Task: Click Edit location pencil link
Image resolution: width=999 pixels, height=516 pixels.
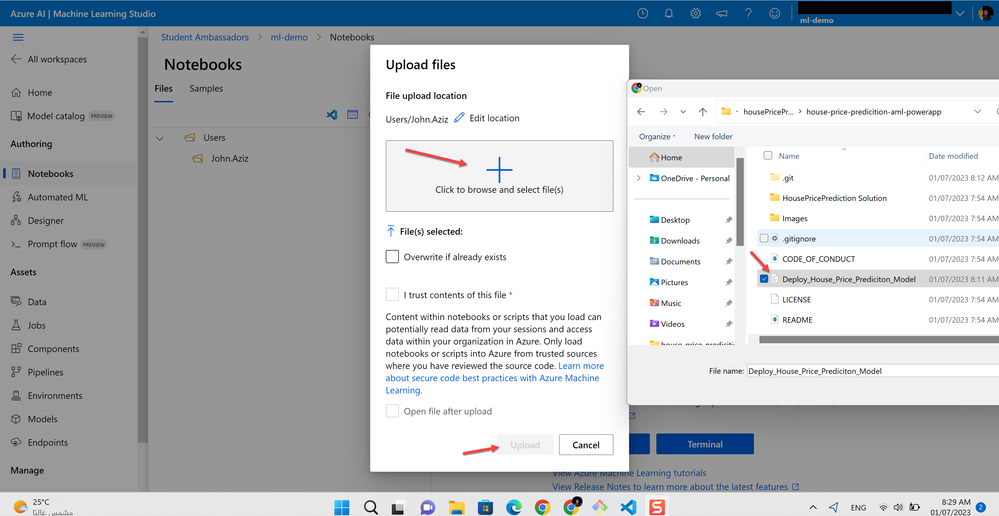Action: 487,118
